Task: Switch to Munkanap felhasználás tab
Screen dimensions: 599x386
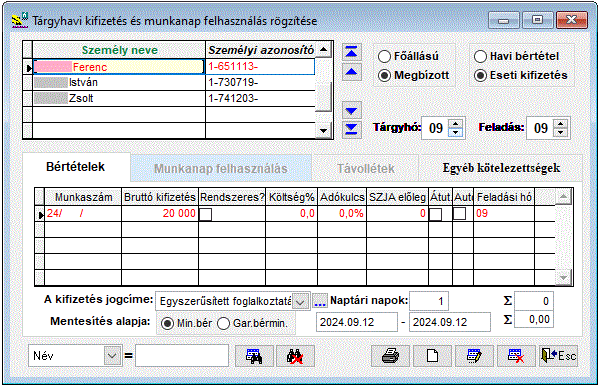Action: (221, 169)
